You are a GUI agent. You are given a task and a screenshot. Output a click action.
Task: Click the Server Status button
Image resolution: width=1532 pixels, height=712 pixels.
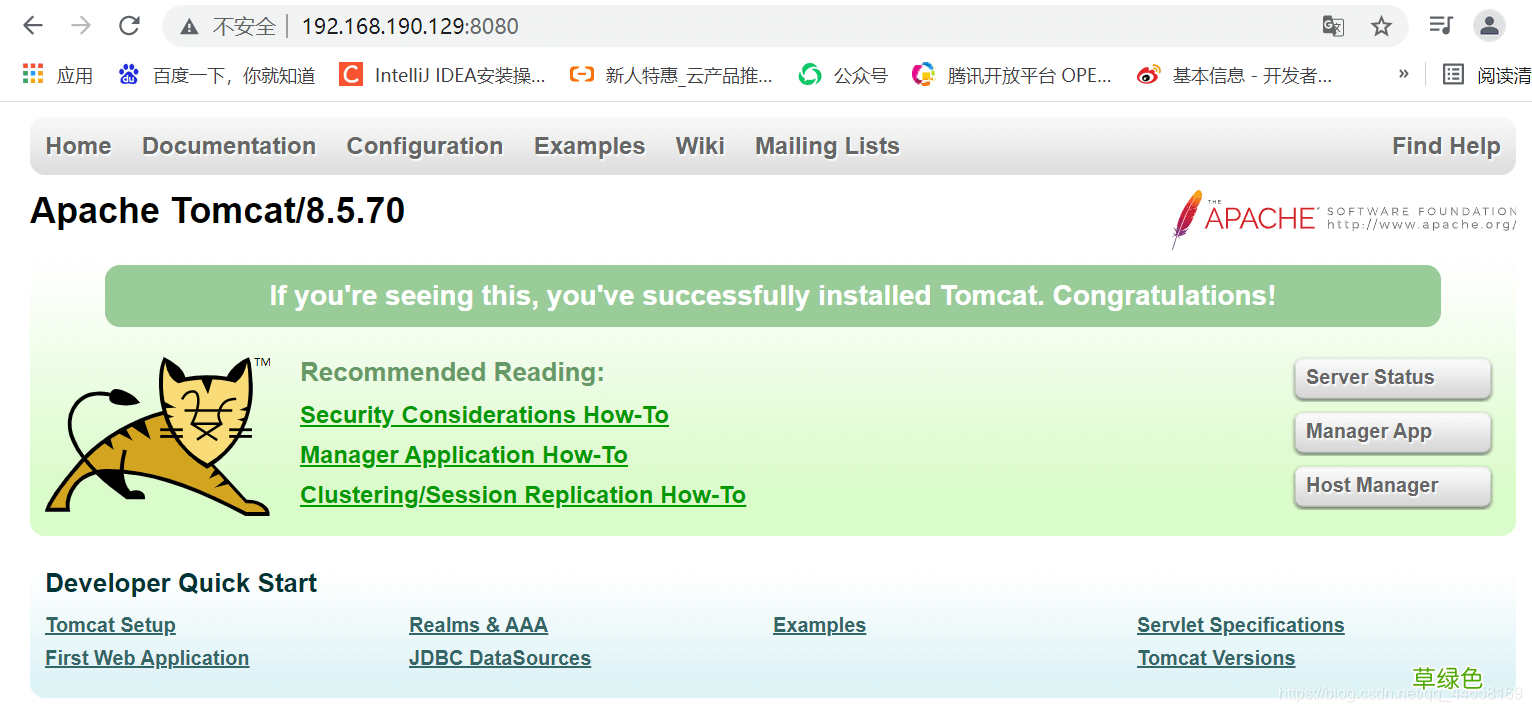(x=1392, y=378)
